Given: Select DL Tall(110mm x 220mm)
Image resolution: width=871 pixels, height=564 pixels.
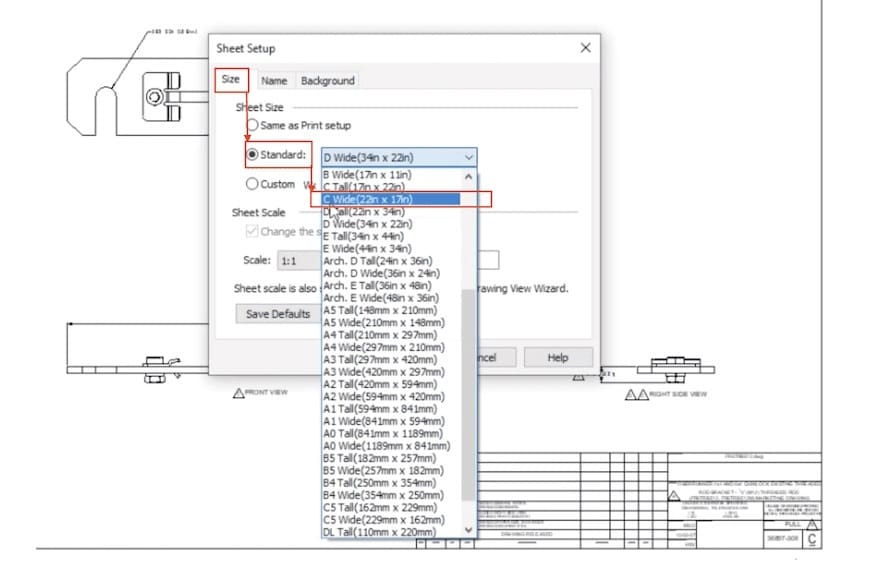Looking at the screenshot, I should tap(391, 532).
